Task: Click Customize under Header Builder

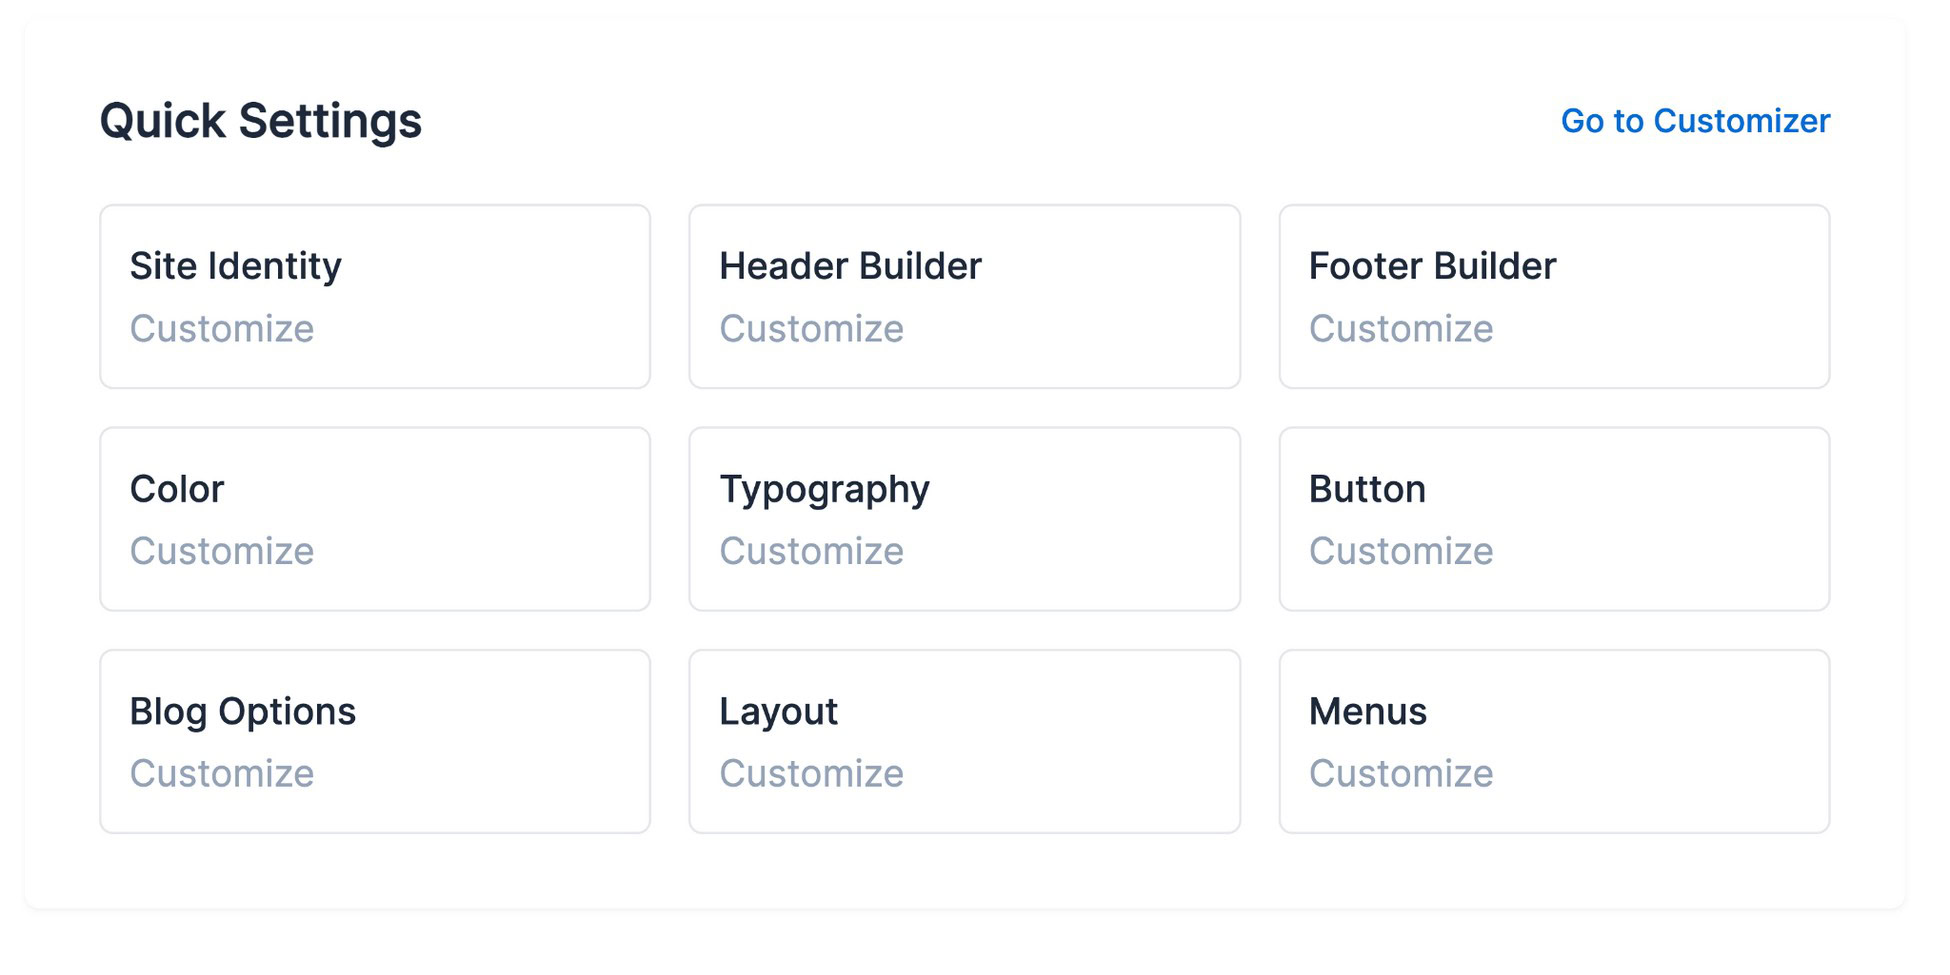Action: (812, 329)
